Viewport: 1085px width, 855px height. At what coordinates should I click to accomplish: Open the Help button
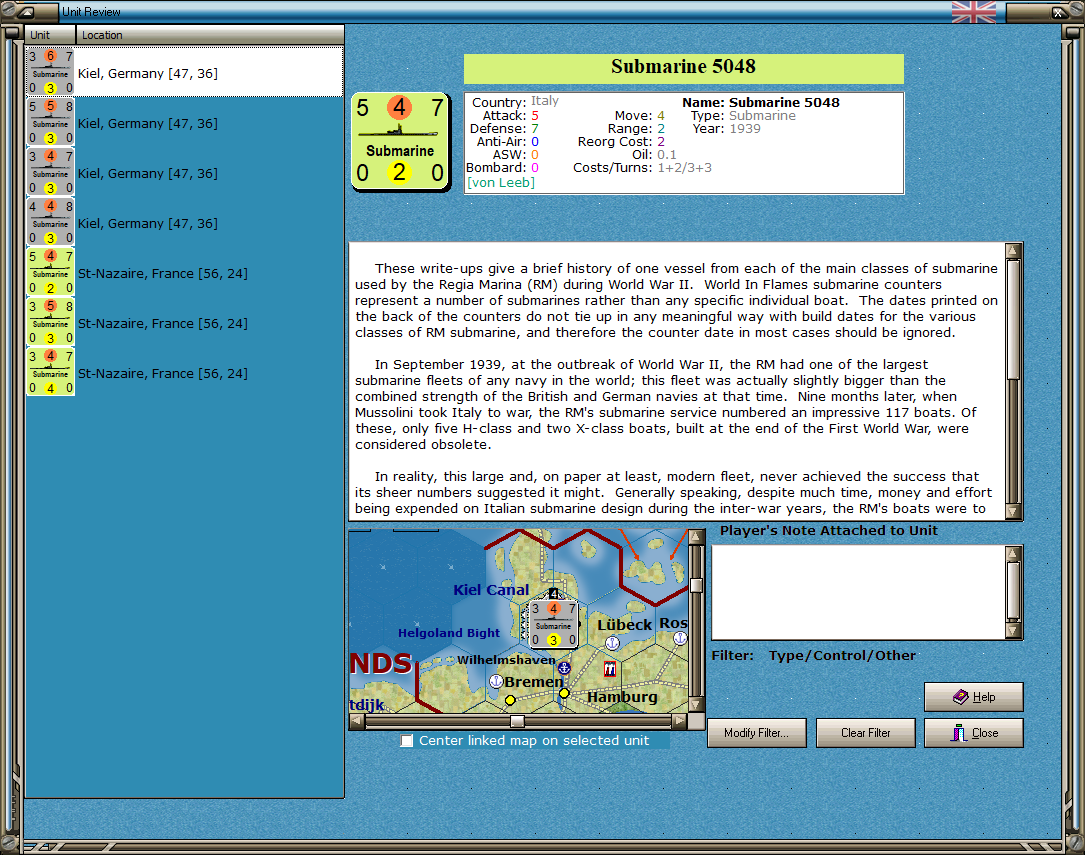click(974, 697)
